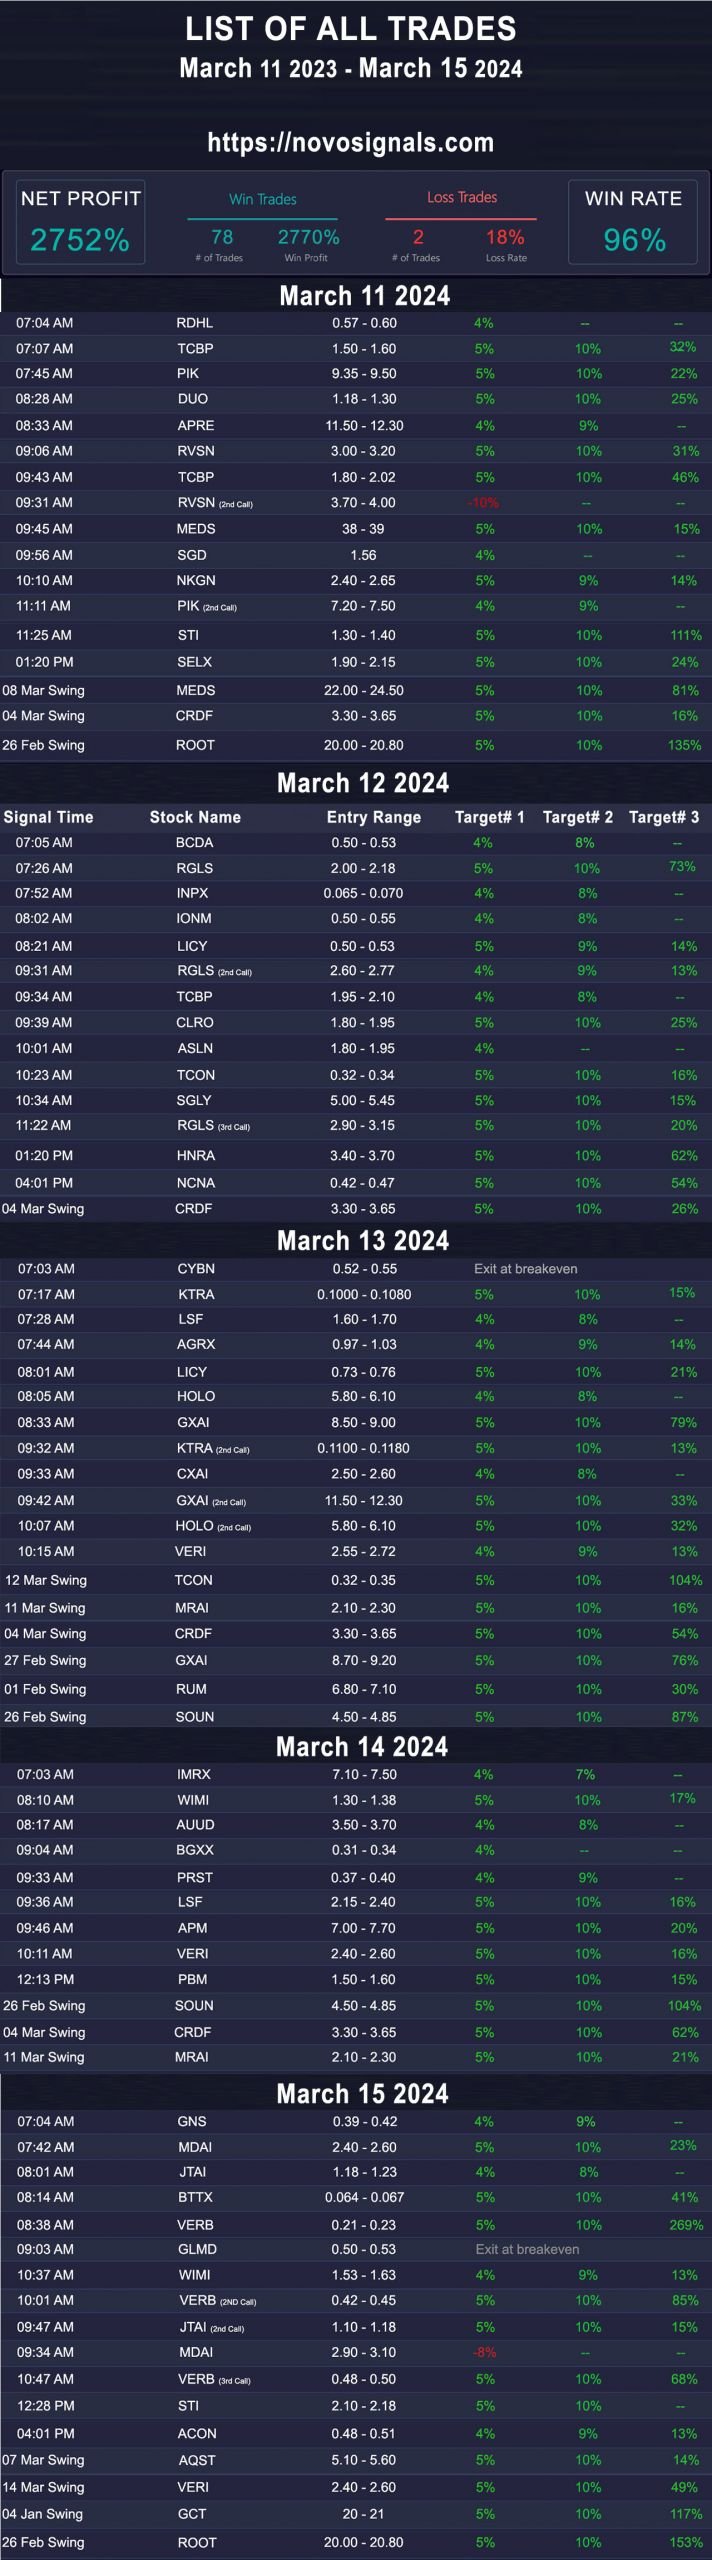
Task: Open the novosignals.com URL link
Action: pyautogui.click(x=351, y=143)
